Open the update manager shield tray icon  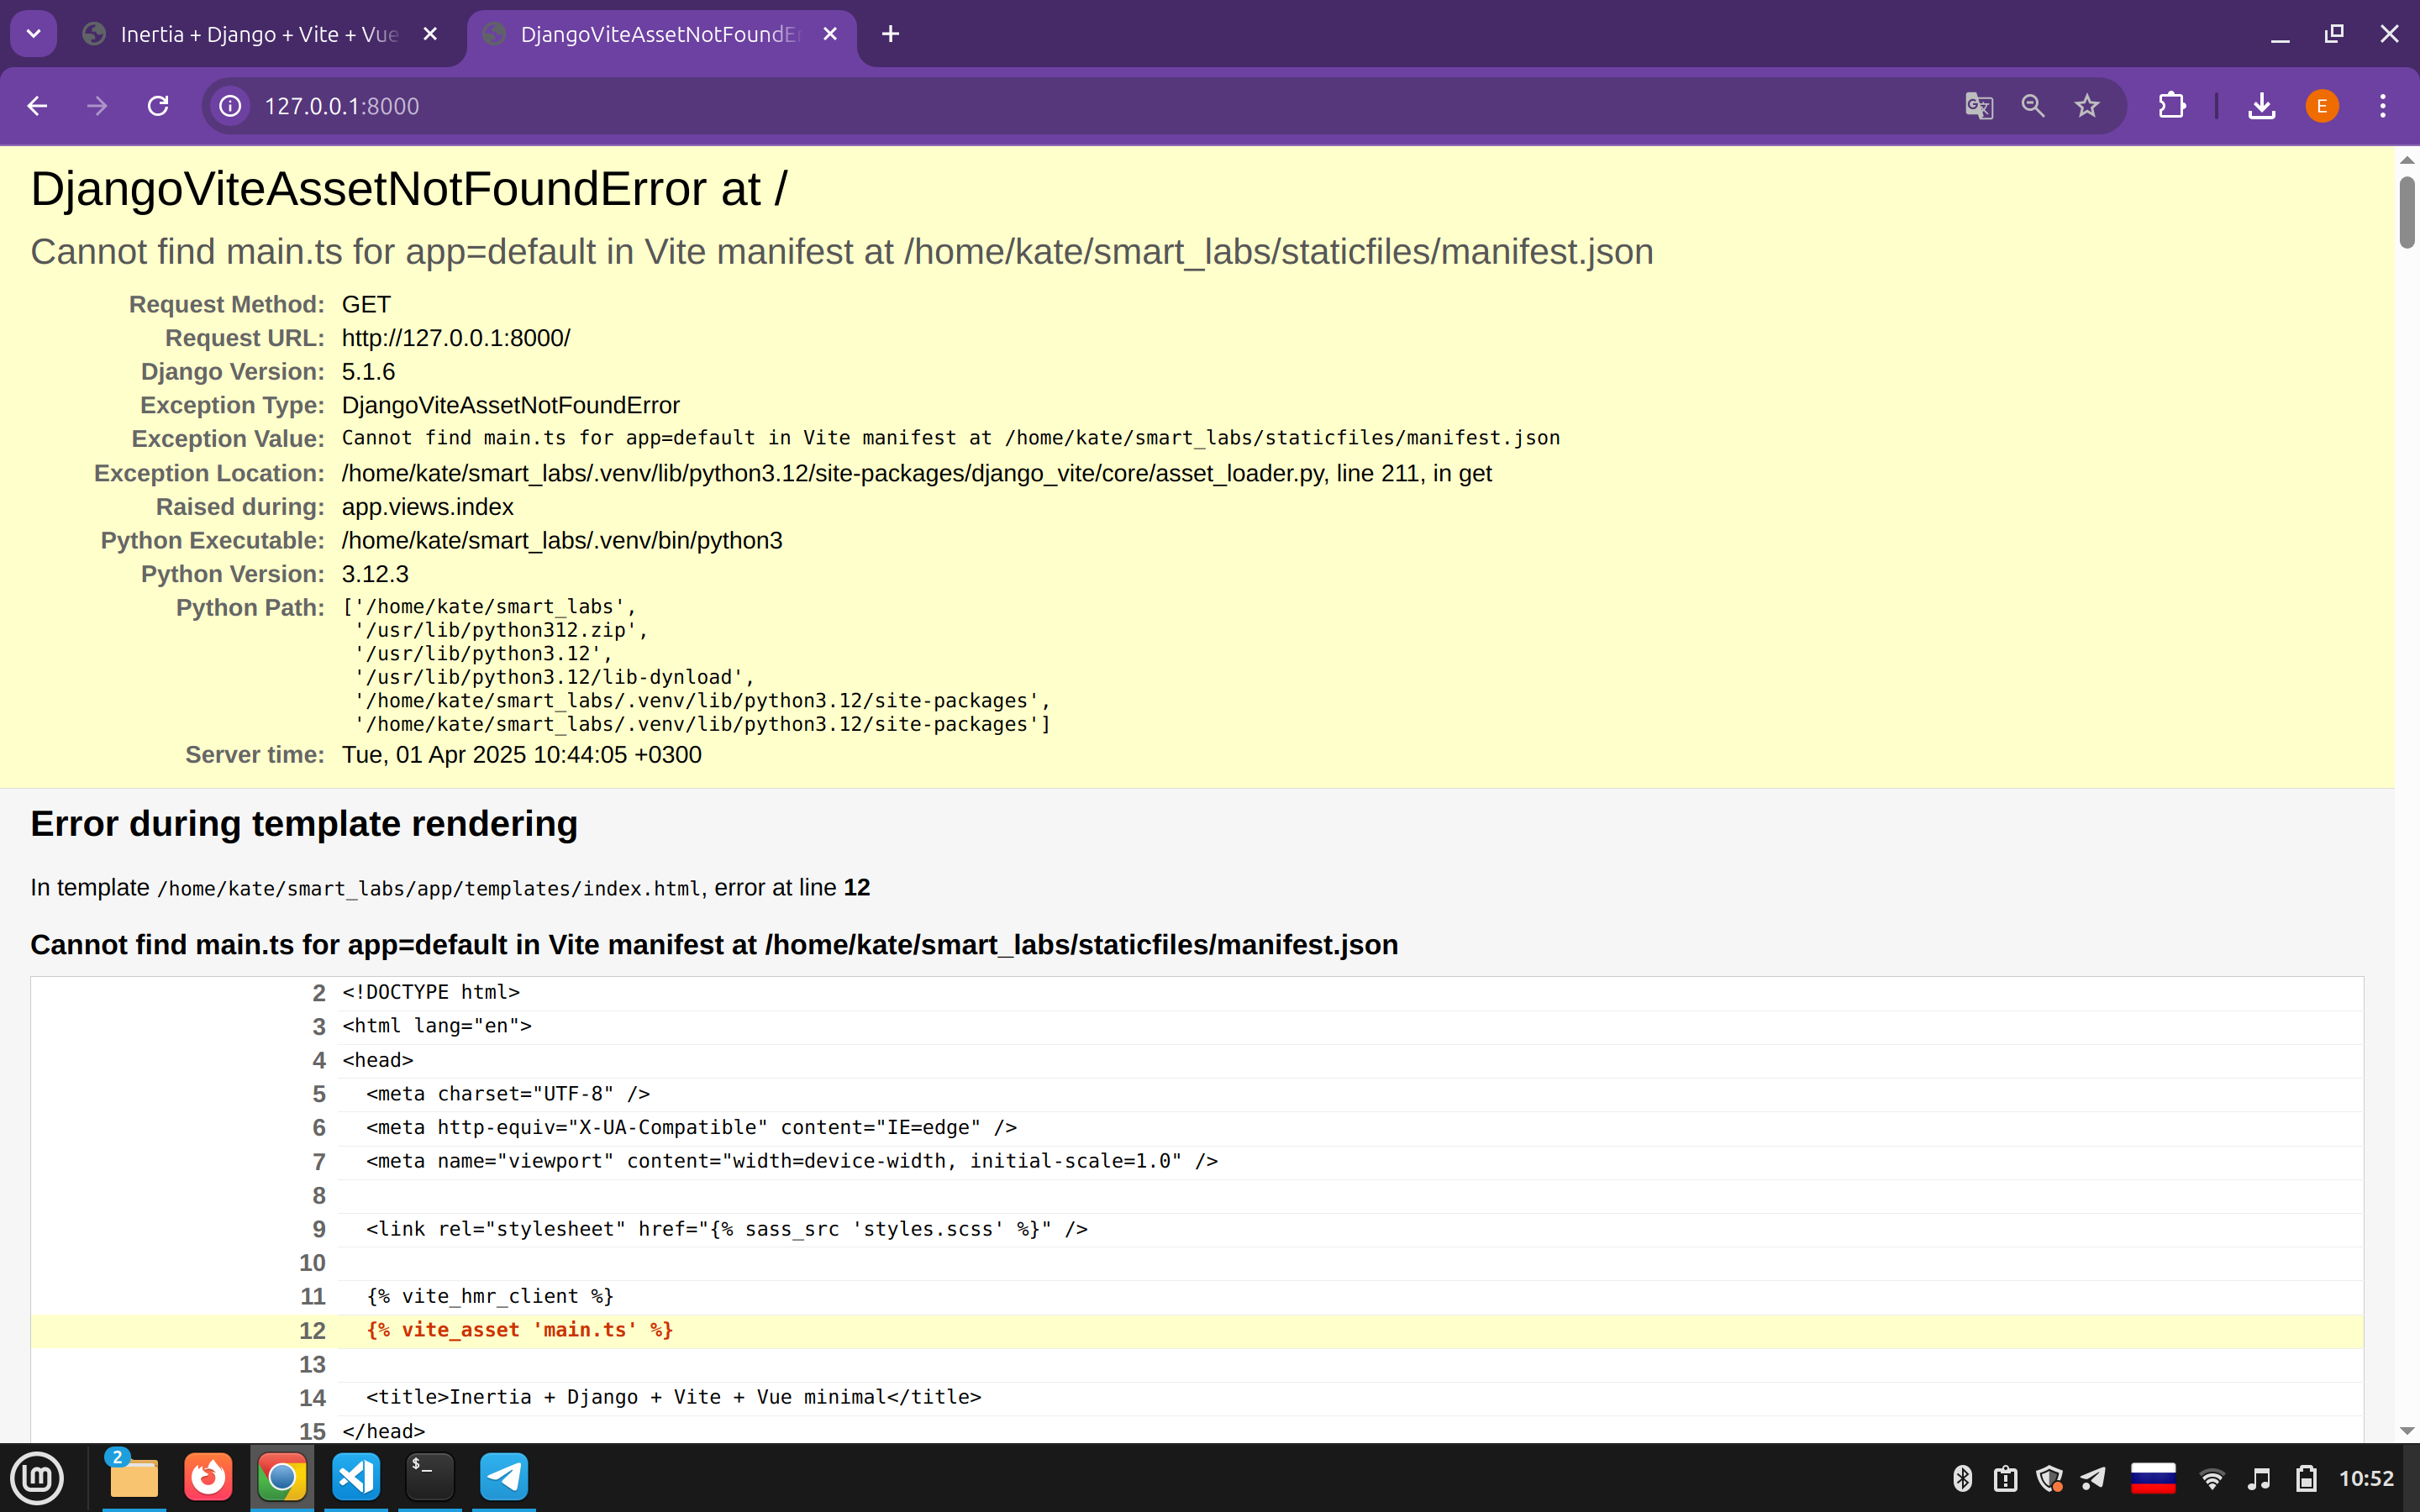[2050, 1478]
